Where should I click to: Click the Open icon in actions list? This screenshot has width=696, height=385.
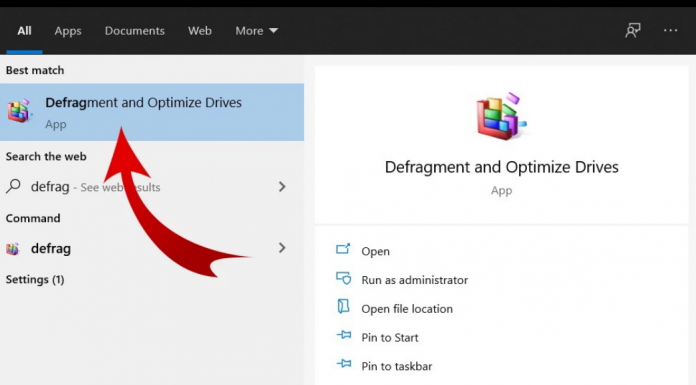343,249
